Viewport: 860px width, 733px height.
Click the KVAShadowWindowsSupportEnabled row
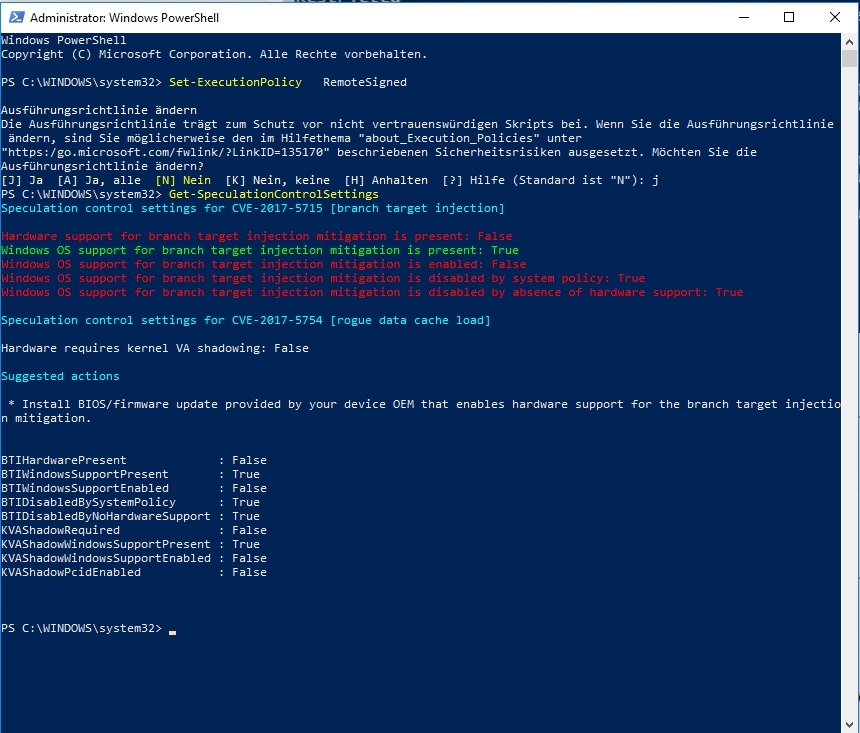pos(134,558)
